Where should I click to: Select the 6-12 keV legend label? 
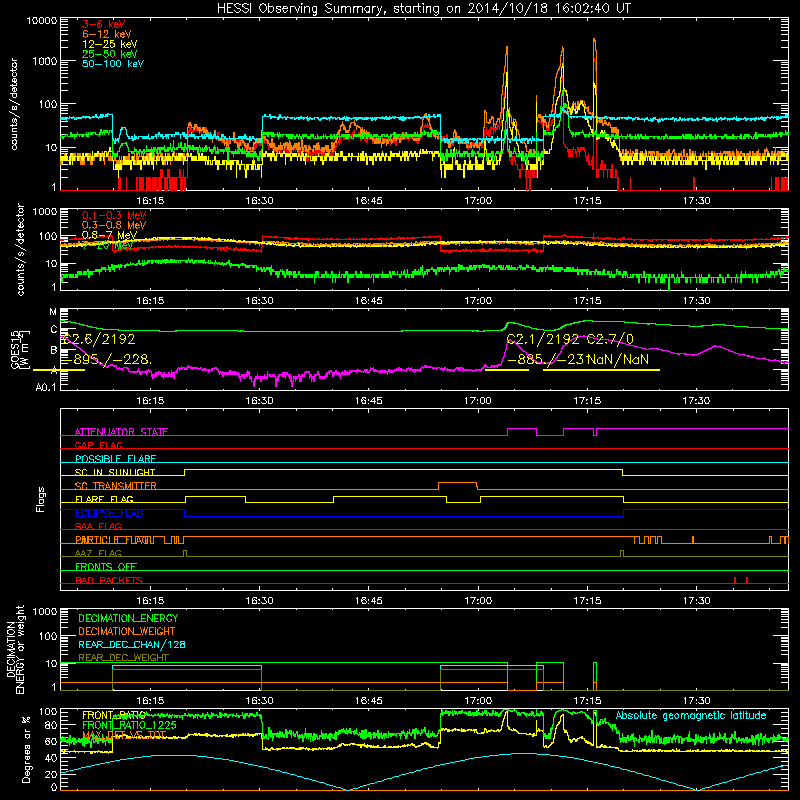[x=107, y=34]
